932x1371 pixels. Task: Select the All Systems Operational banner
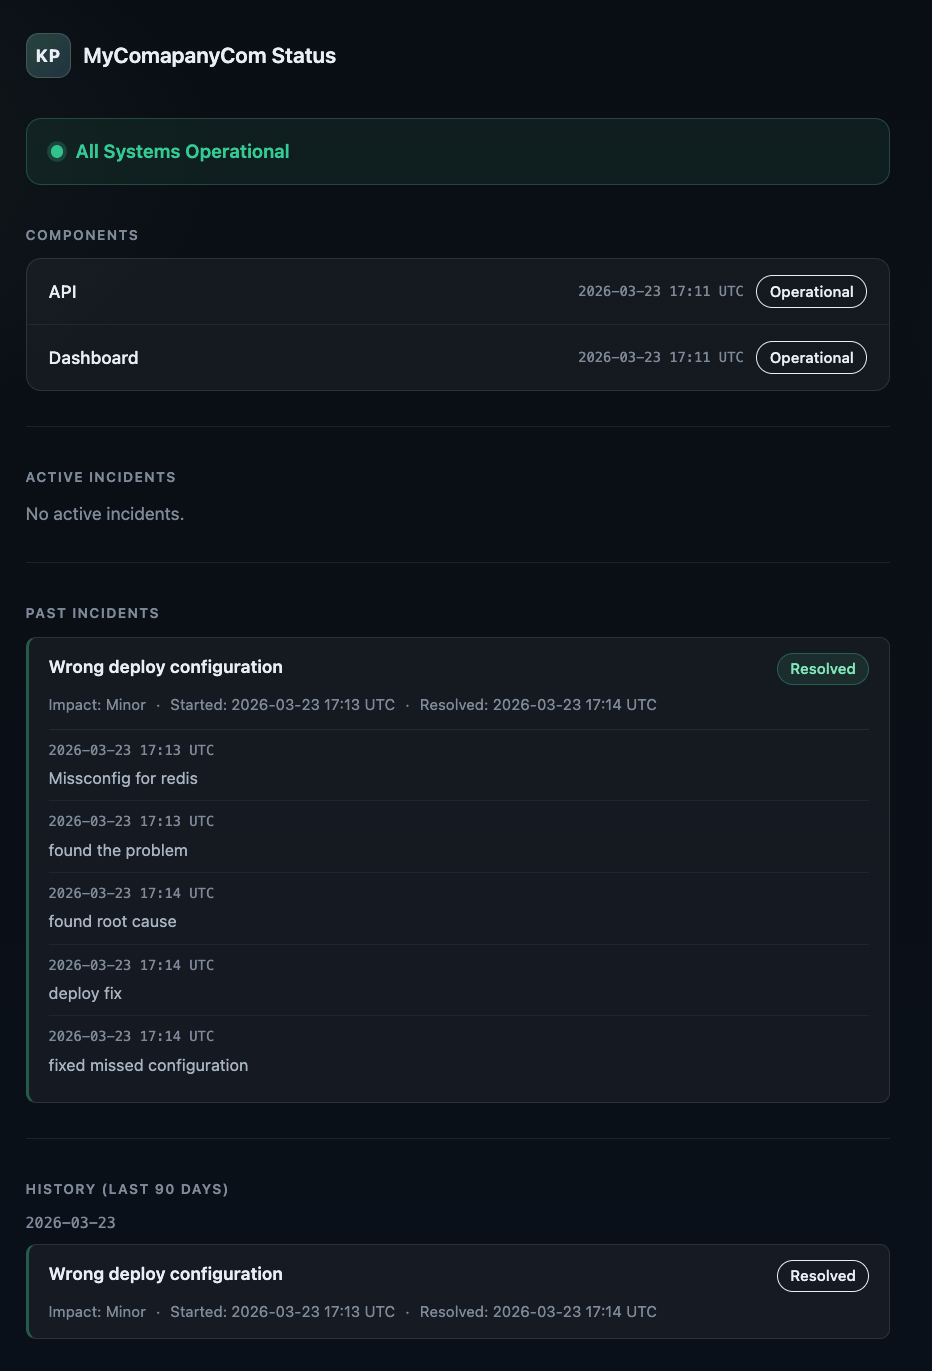click(x=457, y=152)
